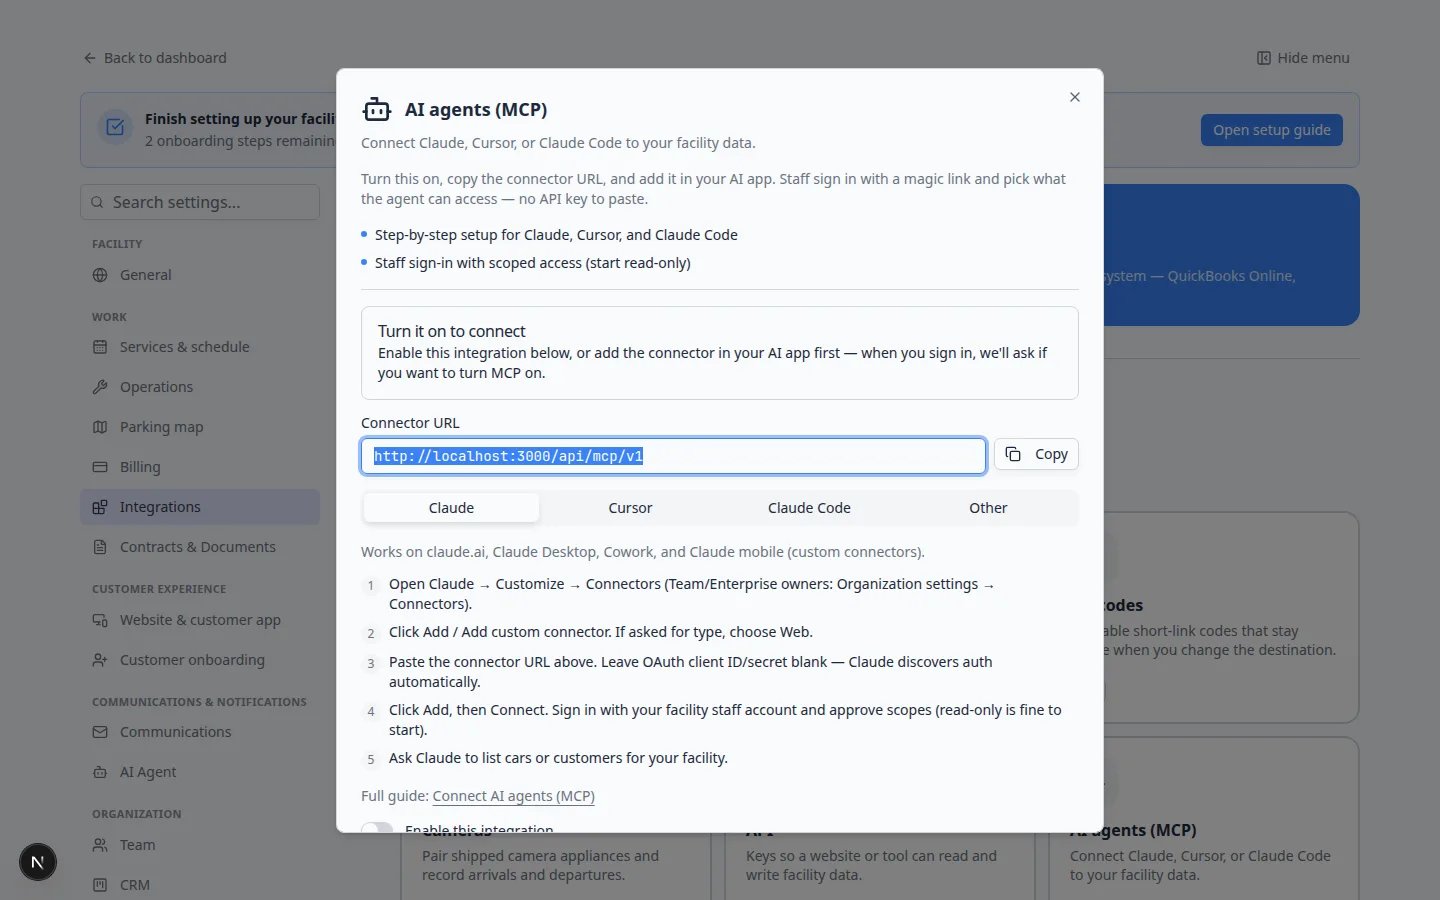Click the checklist icon in the setup banner
This screenshot has width=1440, height=900.
click(x=115, y=128)
